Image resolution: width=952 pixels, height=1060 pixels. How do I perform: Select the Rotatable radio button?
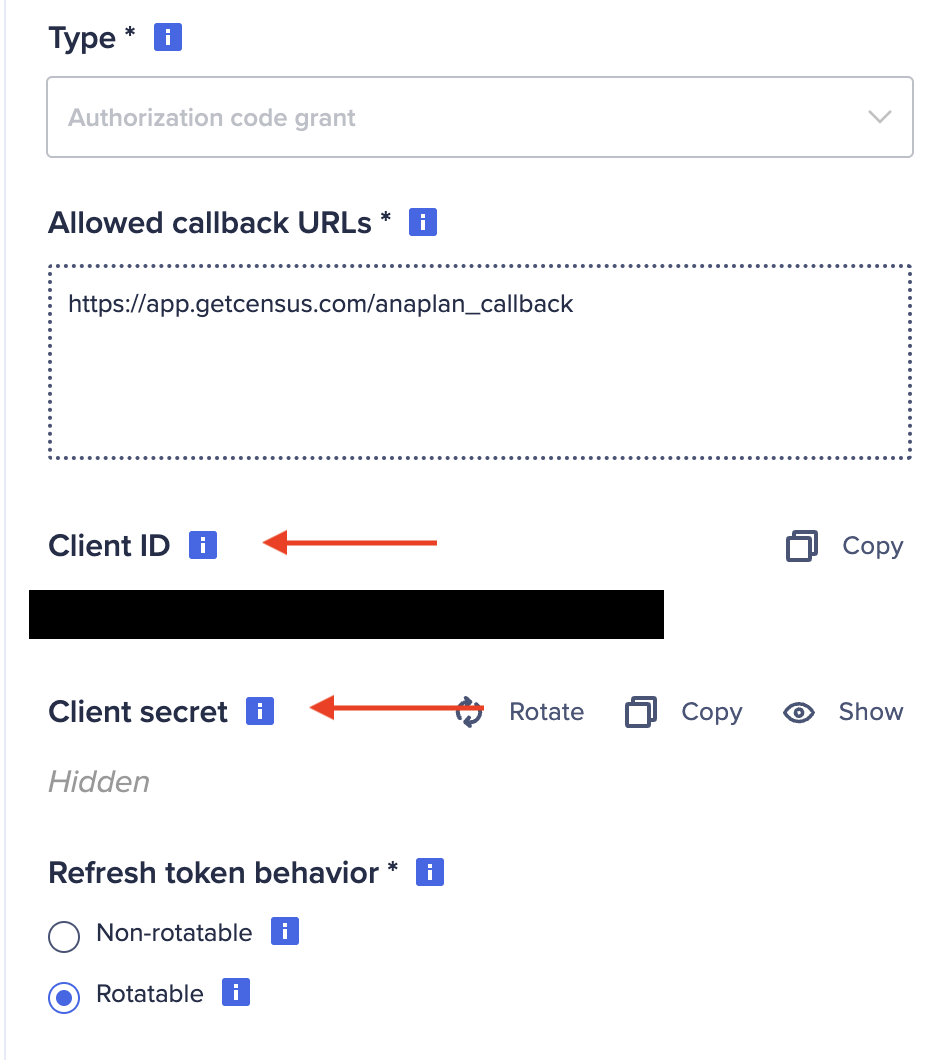[64, 998]
